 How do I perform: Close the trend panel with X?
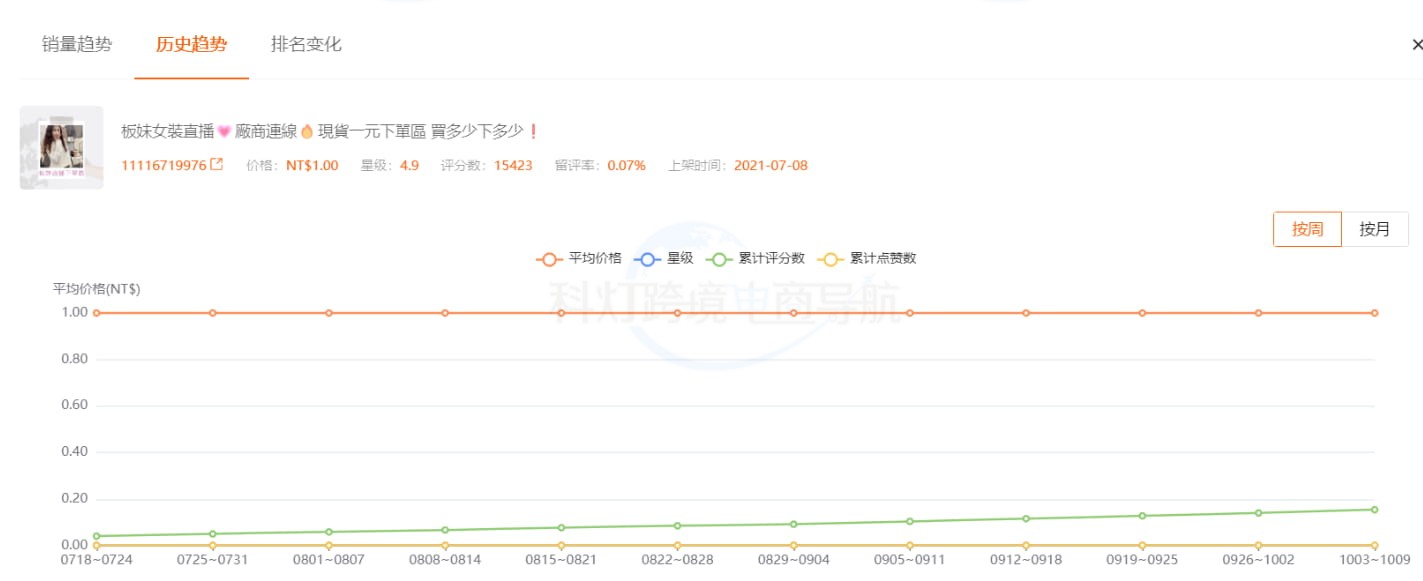coord(1416,44)
